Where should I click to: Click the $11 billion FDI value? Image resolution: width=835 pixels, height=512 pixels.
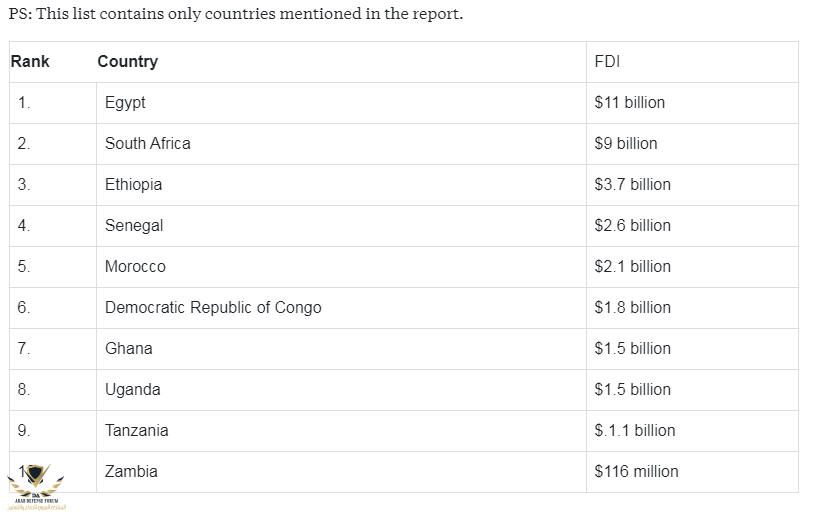pos(629,103)
